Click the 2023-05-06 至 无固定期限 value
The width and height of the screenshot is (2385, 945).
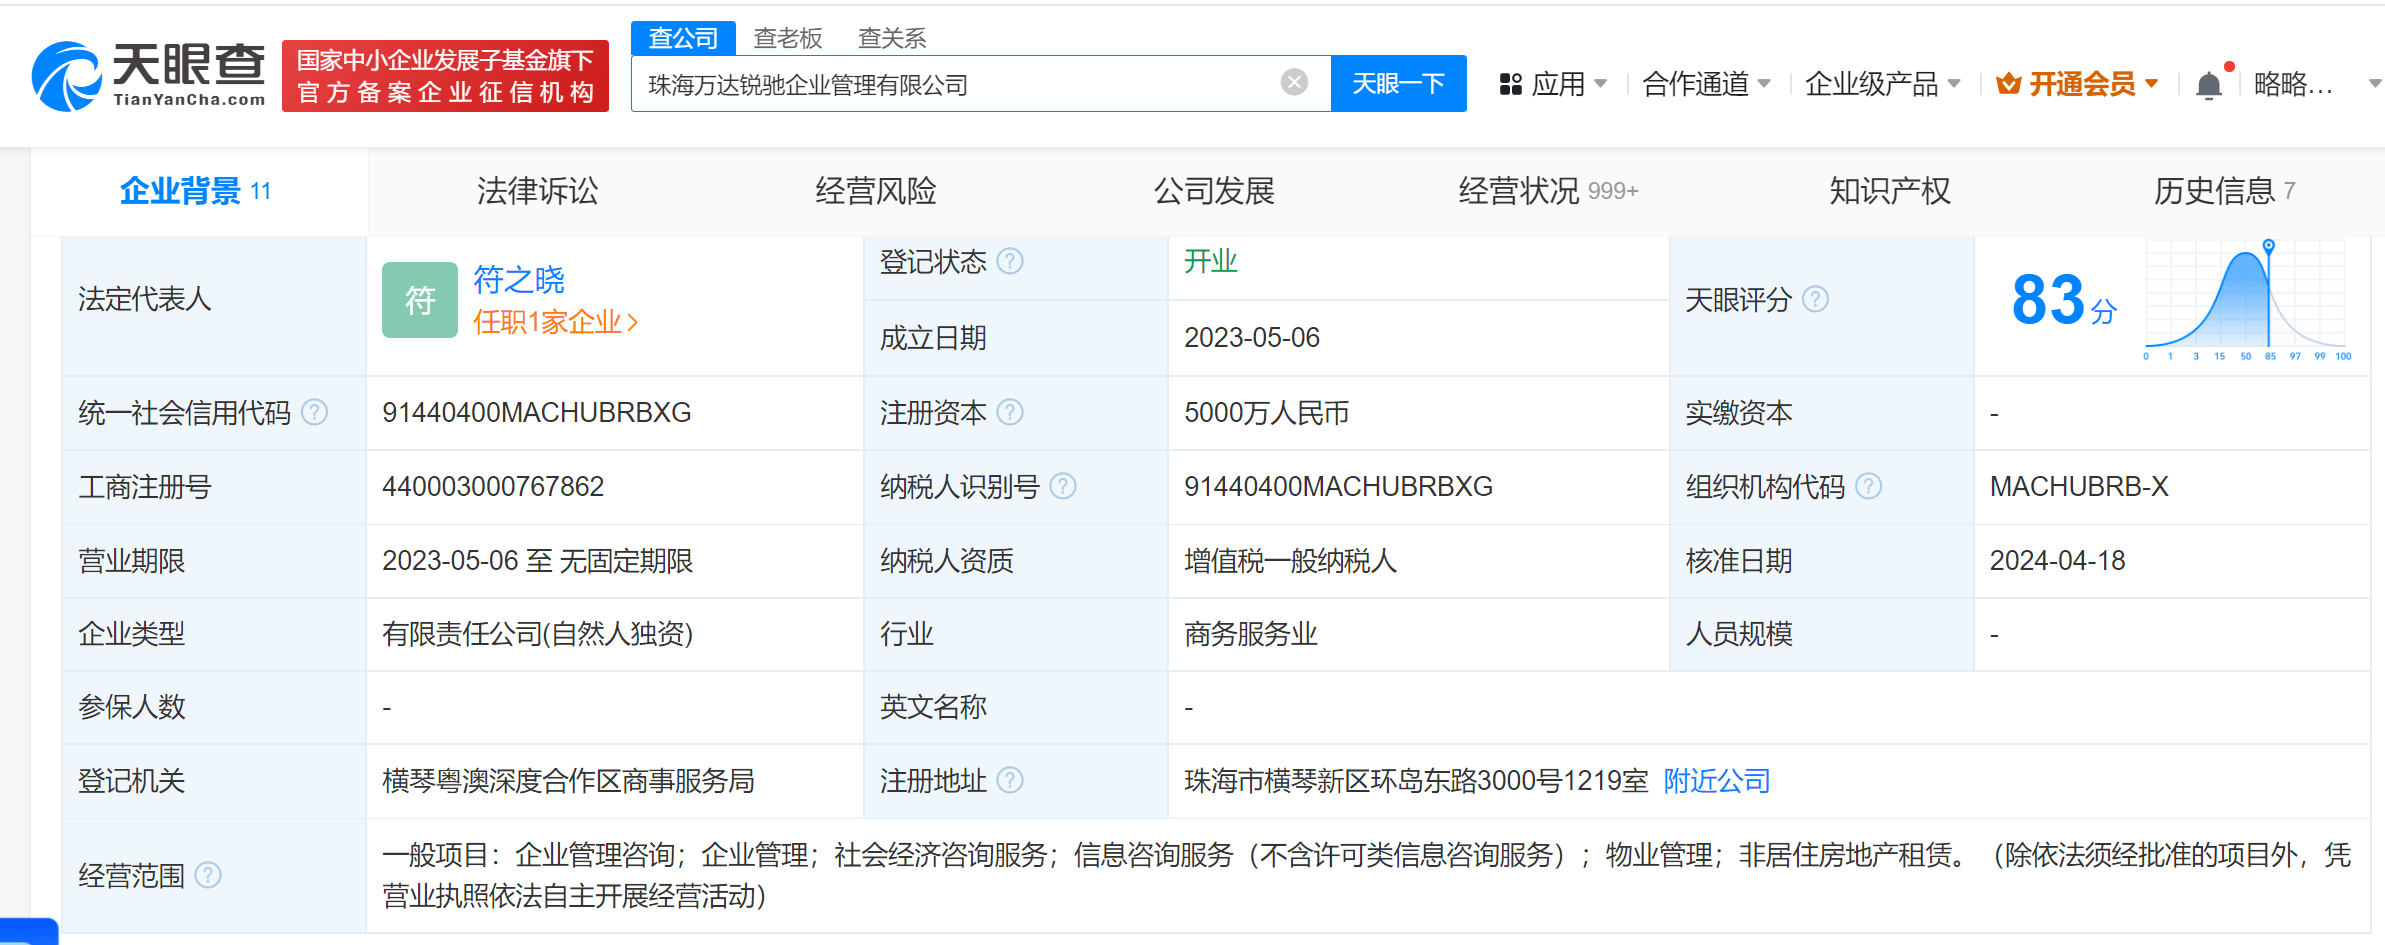coord(538,560)
